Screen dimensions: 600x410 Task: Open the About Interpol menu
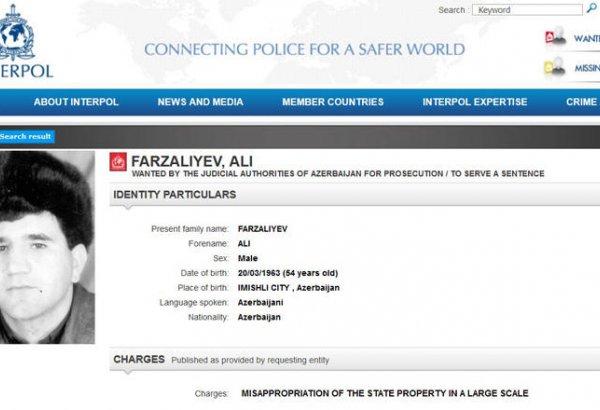tap(76, 102)
